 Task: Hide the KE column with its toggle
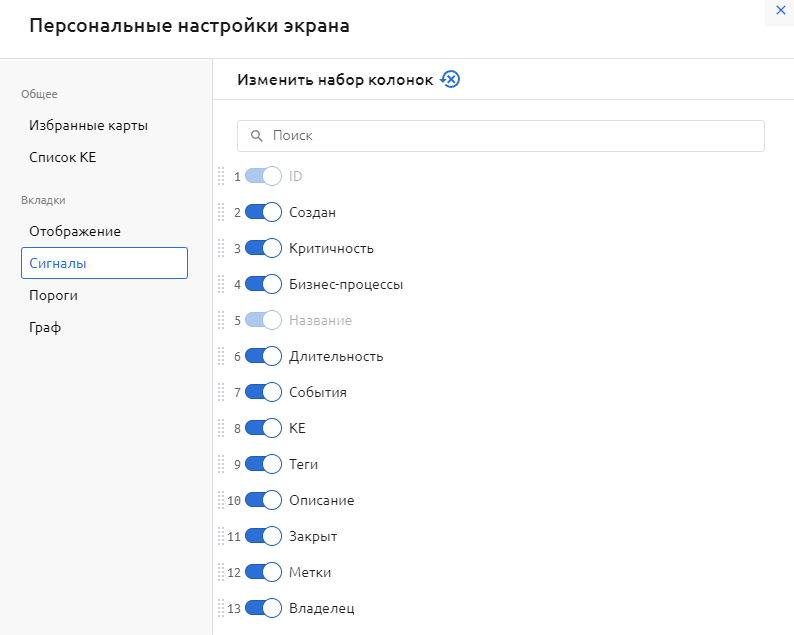pyautogui.click(x=263, y=428)
